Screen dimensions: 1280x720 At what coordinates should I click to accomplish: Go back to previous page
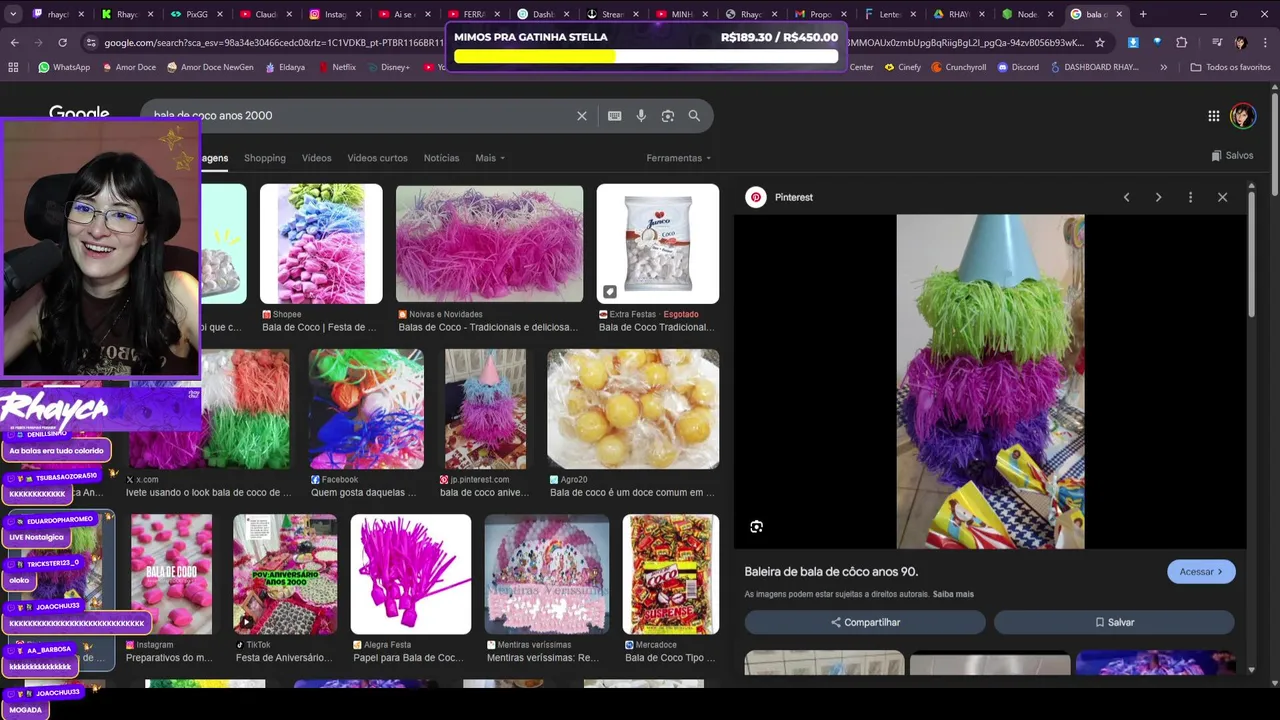point(14,43)
